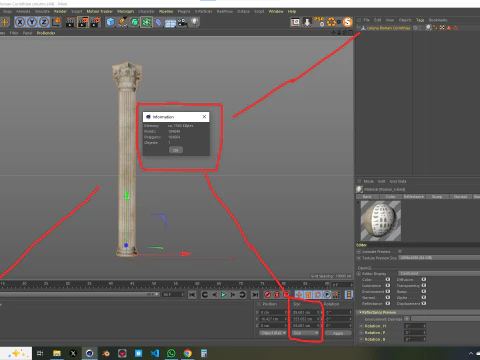This screenshot has height=360, width=480.
Task: Switch to the Reflectance material tab
Action: click(414, 197)
